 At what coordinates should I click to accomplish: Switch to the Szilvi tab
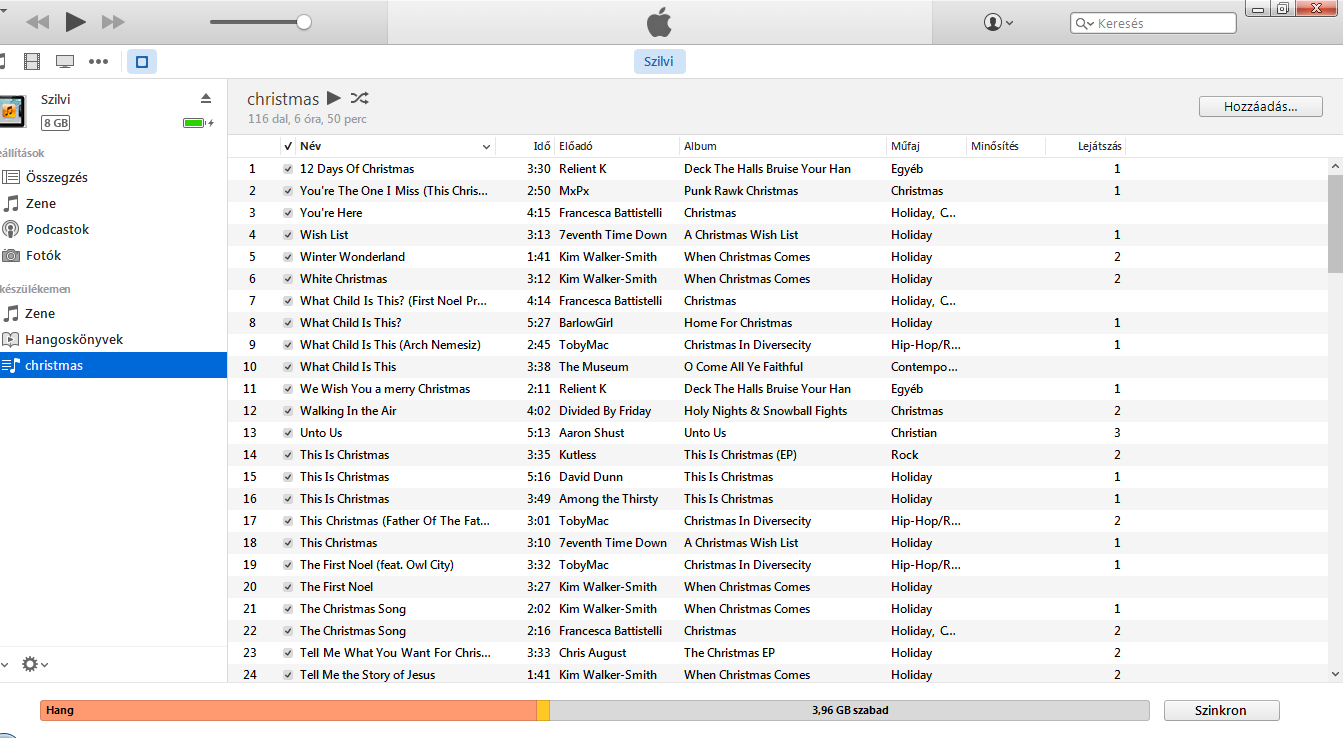click(x=659, y=61)
